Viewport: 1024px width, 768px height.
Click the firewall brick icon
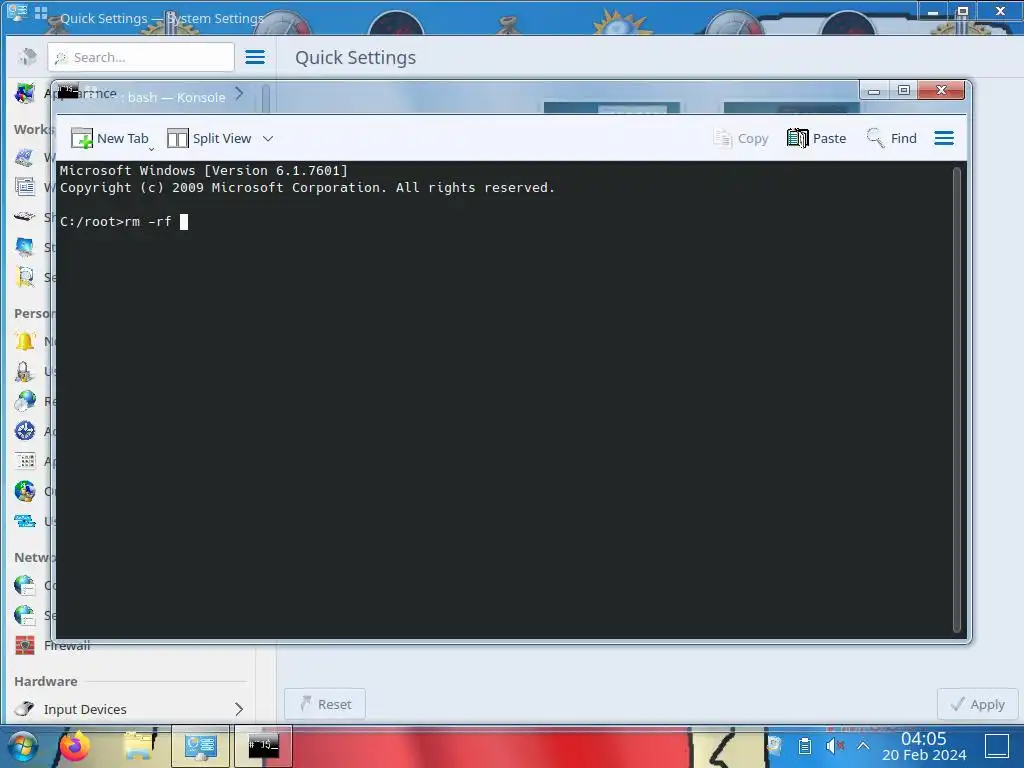point(25,645)
